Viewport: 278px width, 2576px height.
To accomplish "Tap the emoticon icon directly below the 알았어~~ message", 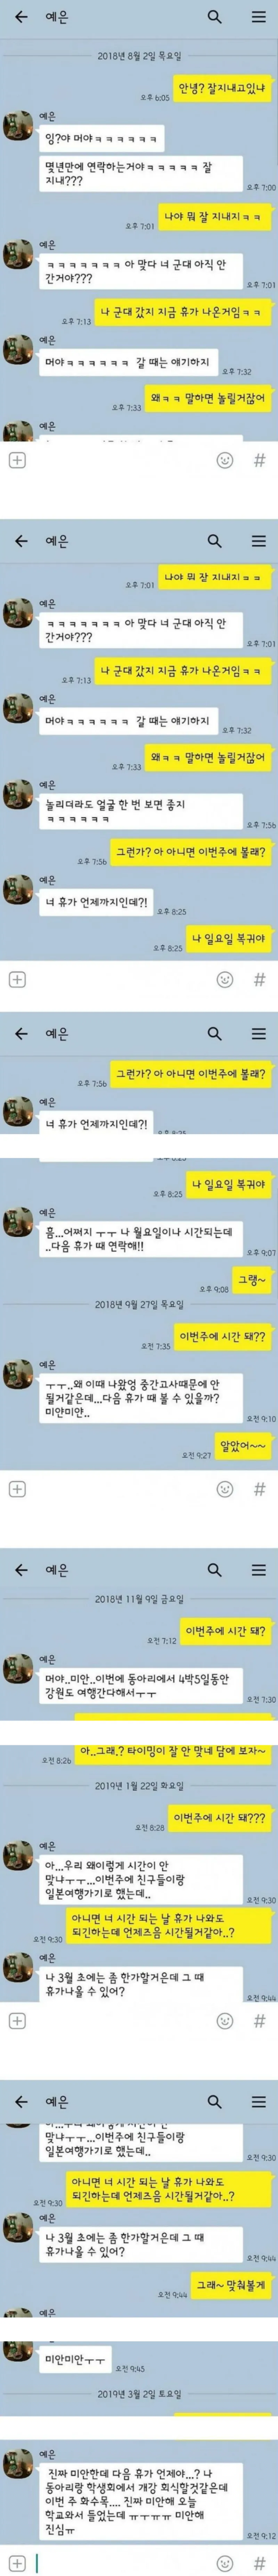I will (x=225, y=1488).
